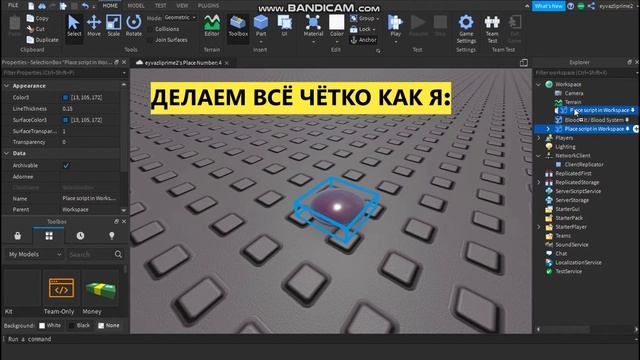Viewport: 640px width, 360px height.
Task: Click the Cut clipboard button
Action: pyautogui.click(x=36, y=29)
